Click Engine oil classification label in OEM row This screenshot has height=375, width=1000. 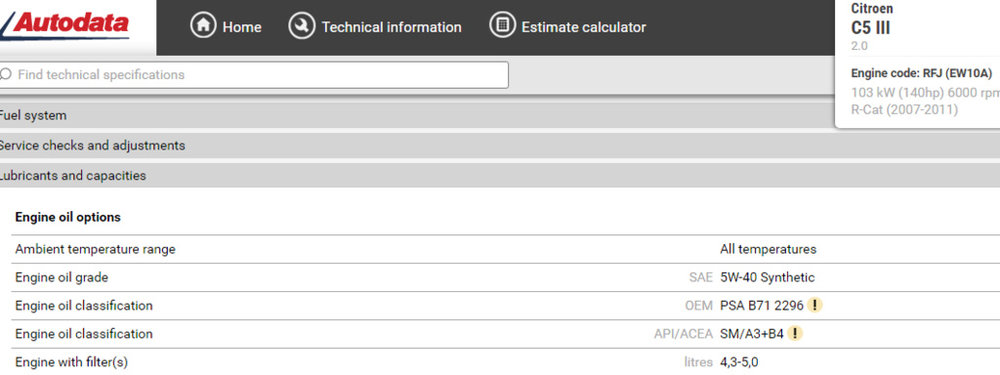[84, 305]
